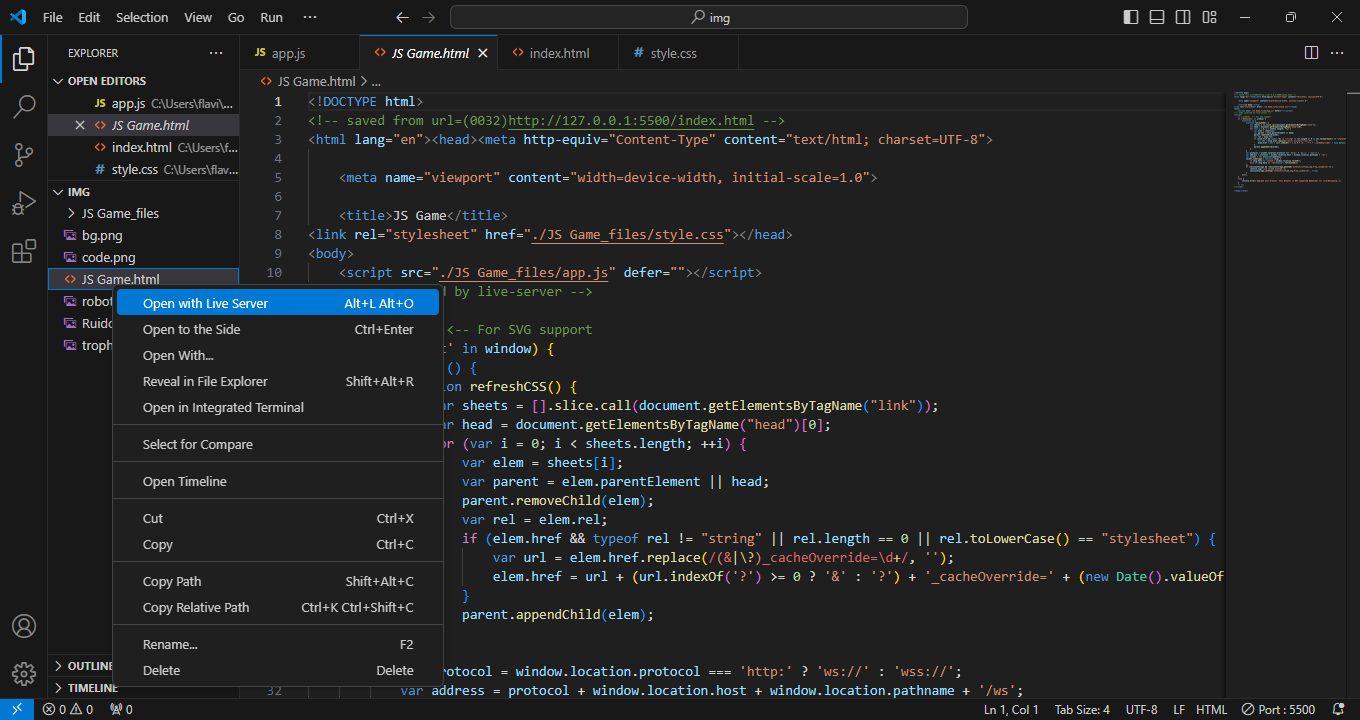The image size is (1360, 720).
Task: Choose Select for Compare
Action: [277, 444]
